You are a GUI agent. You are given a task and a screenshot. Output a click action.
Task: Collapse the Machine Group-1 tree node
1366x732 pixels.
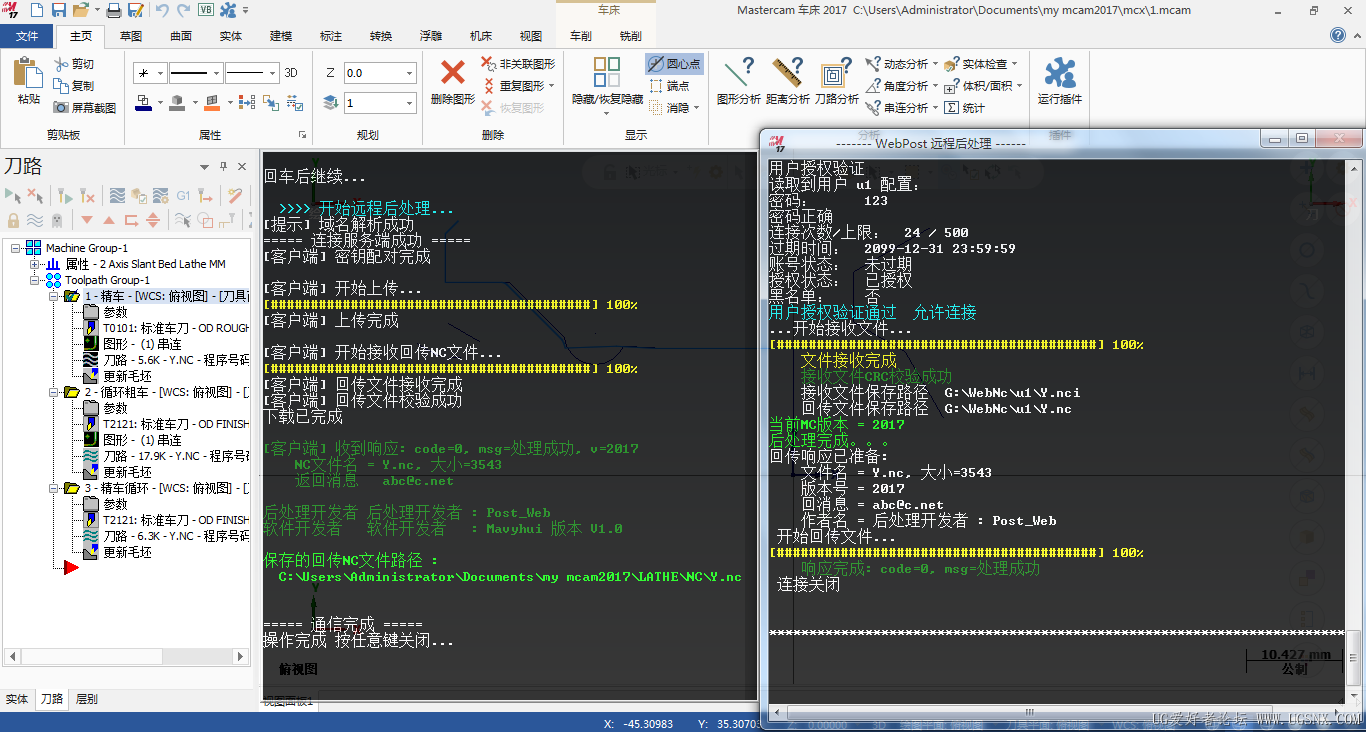tap(16, 248)
